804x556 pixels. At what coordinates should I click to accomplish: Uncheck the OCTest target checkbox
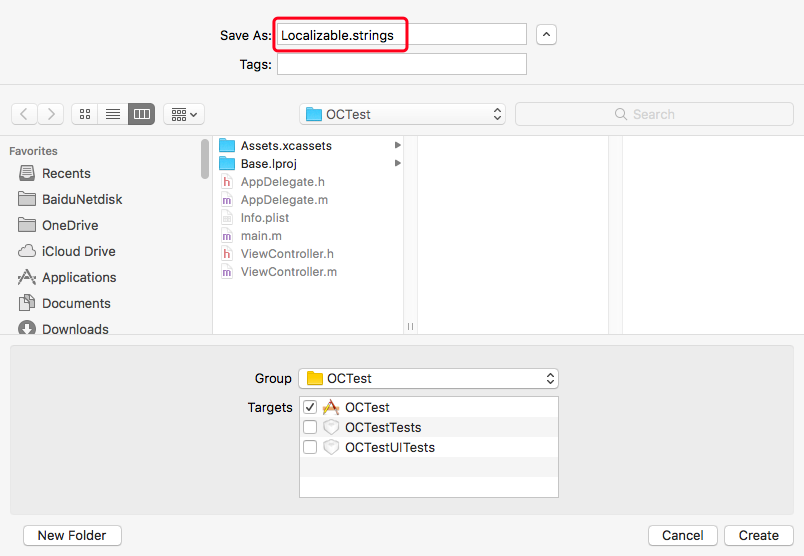click(310, 407)
